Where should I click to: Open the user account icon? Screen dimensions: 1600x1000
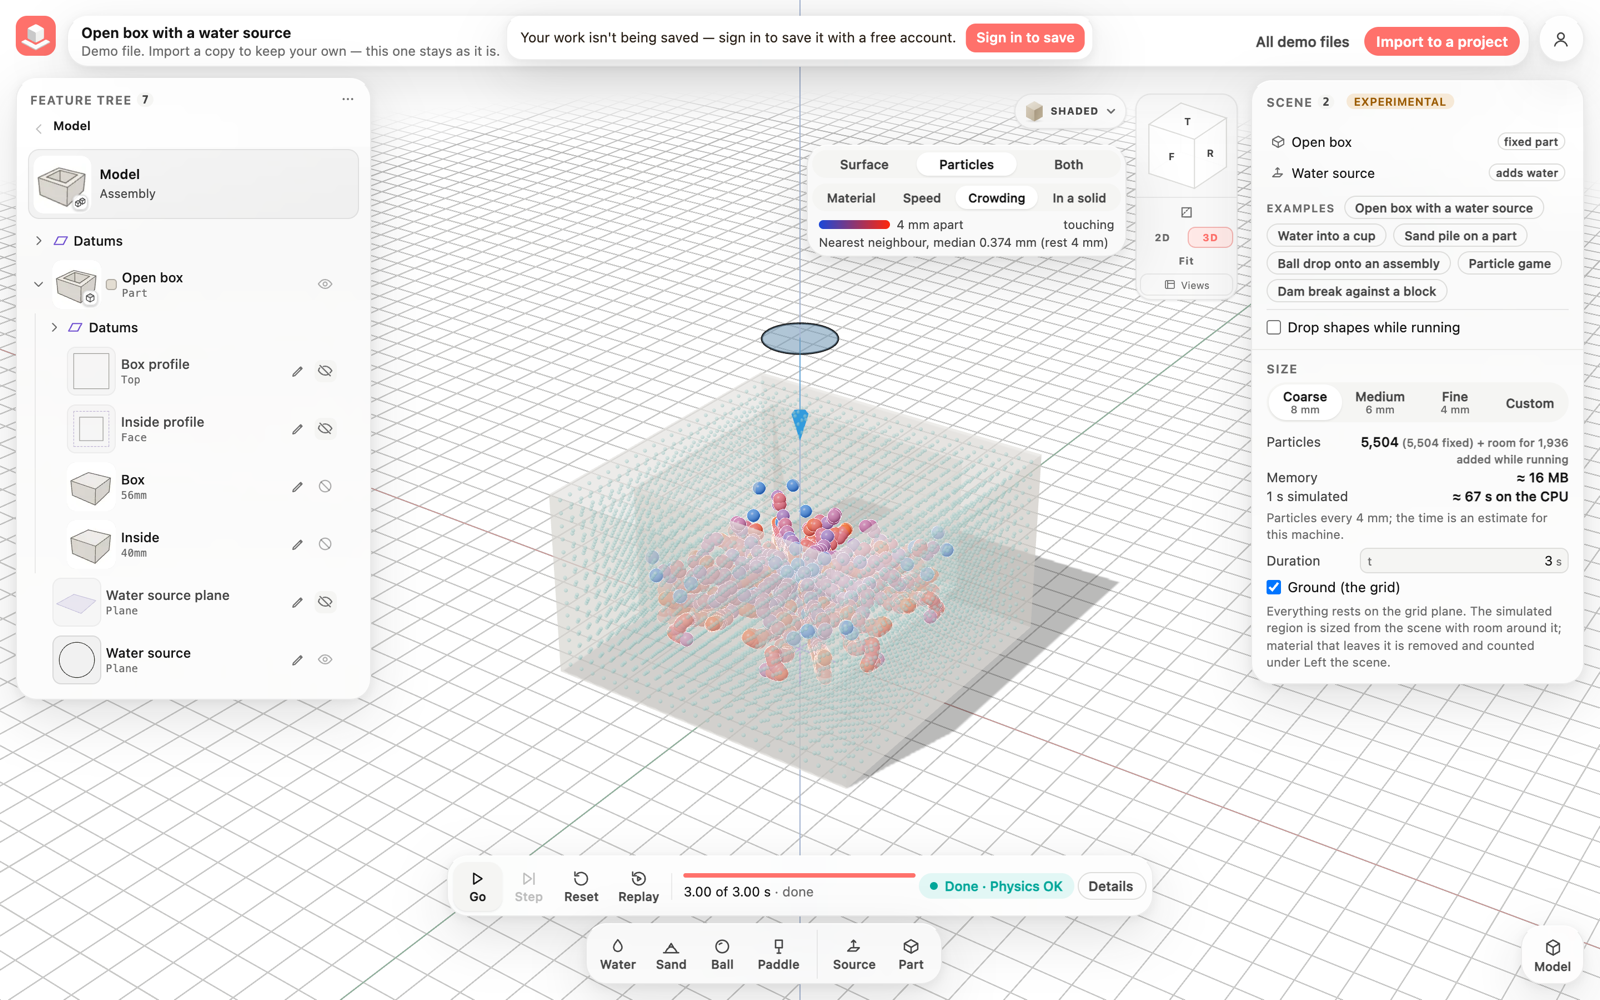point(1560,40)
